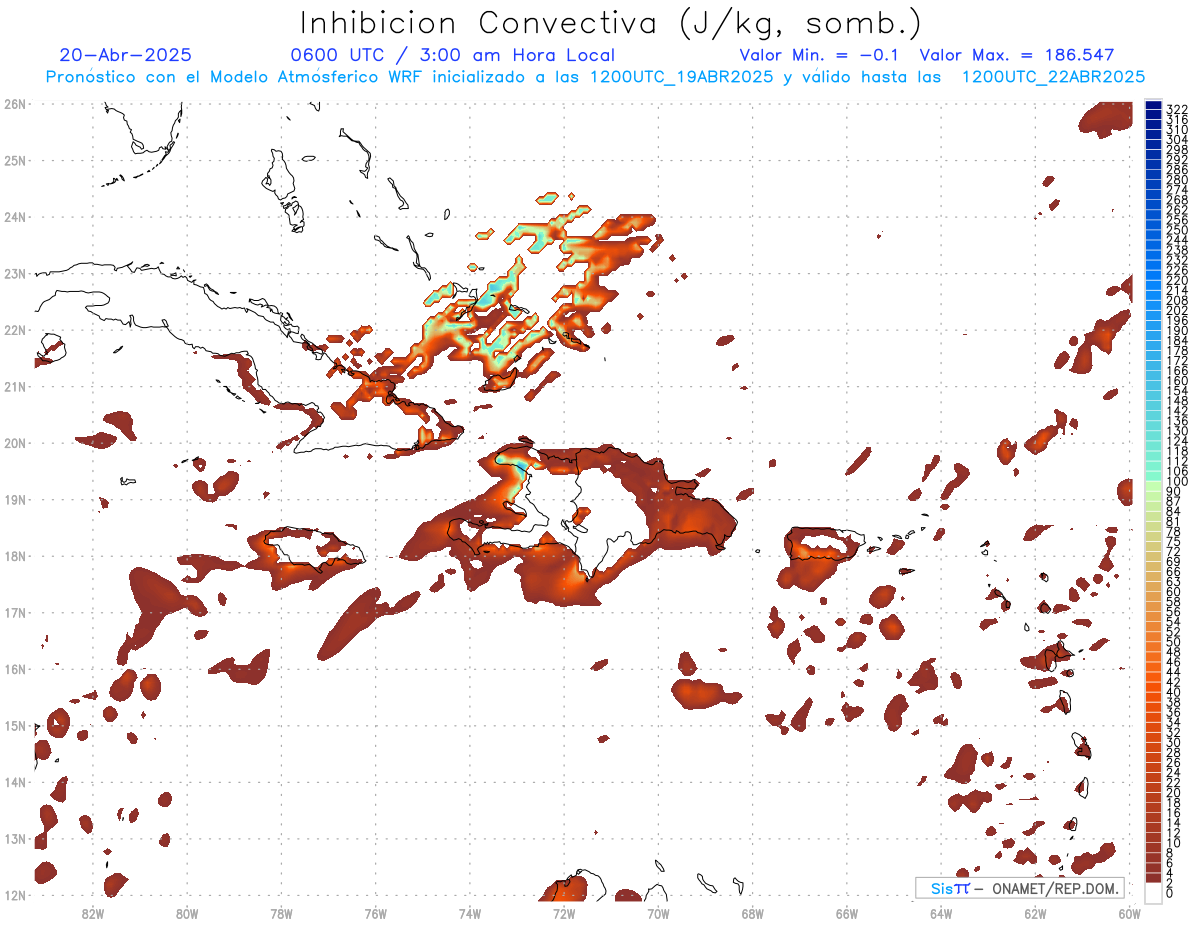Select the '20-Abr-2025' date text
Image resolution: width=1200 pixels, height=927 pixels.
[126, 55]
